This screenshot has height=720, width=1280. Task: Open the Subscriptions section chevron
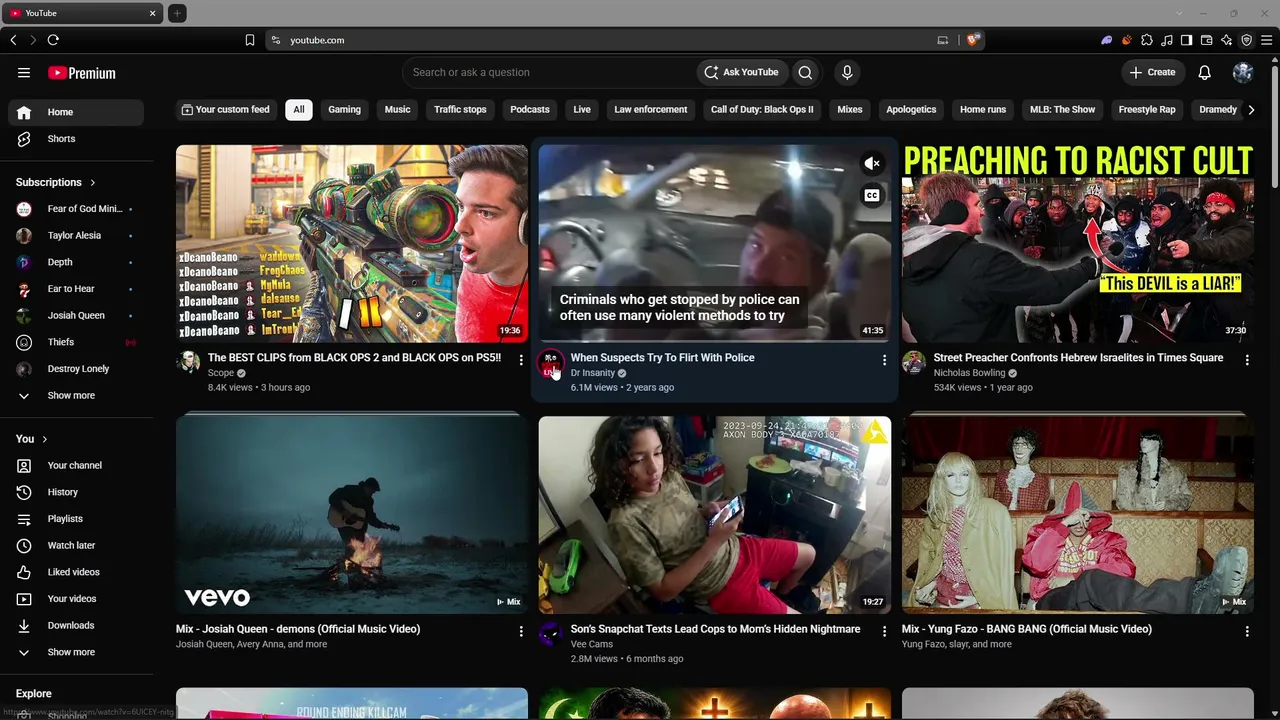[x=92, y=183]
